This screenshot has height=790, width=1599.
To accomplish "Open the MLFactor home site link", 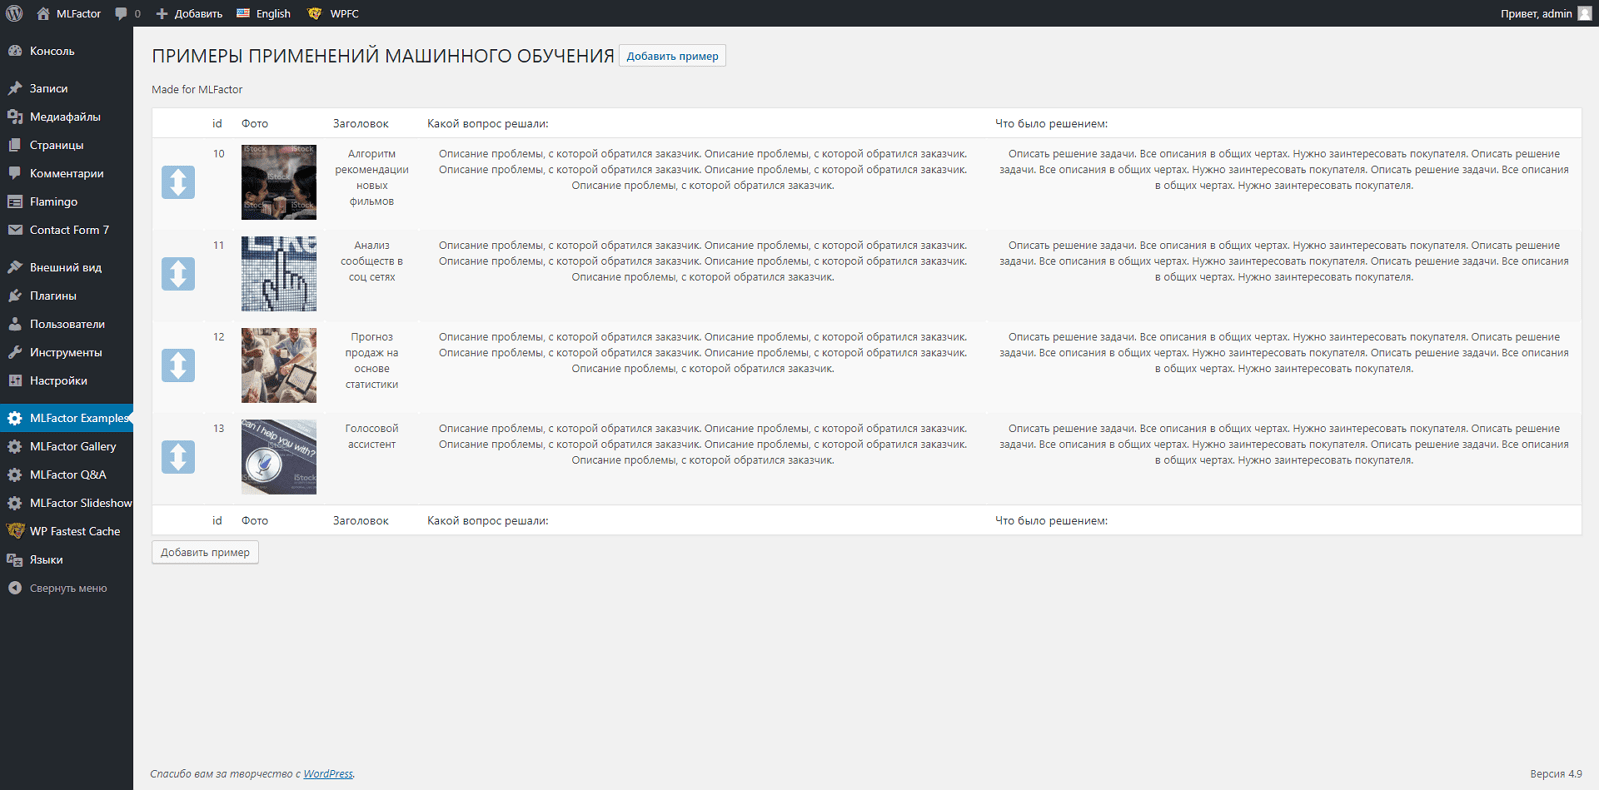I will tap(69, 13).
